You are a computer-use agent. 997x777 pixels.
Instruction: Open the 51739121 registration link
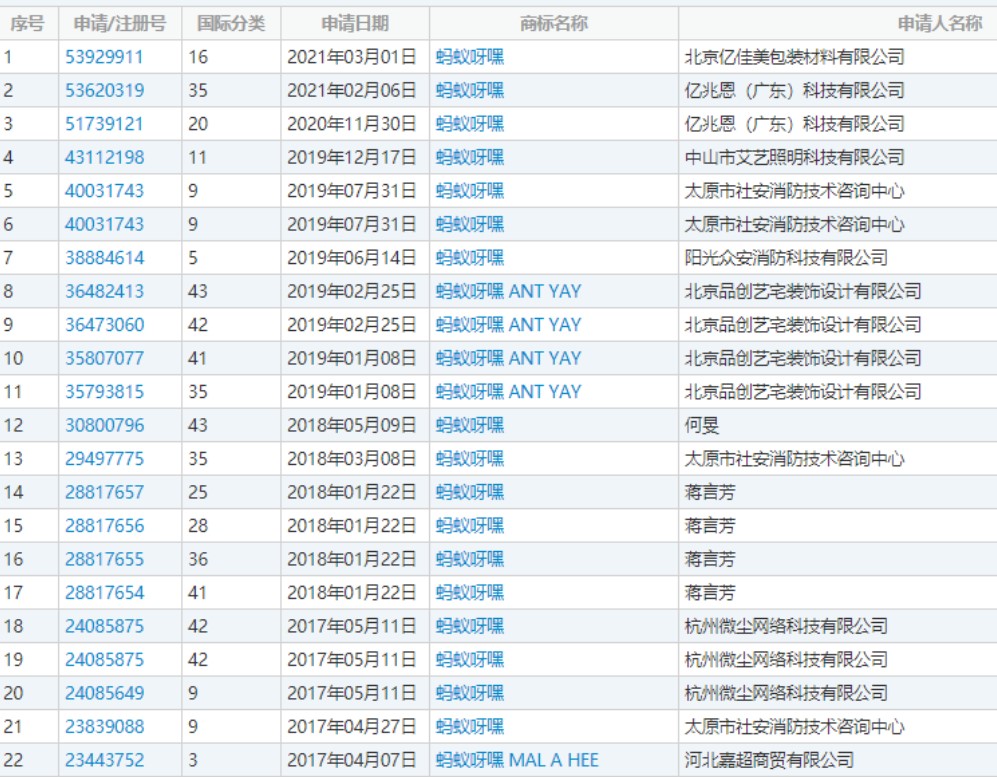pos(104,124)
